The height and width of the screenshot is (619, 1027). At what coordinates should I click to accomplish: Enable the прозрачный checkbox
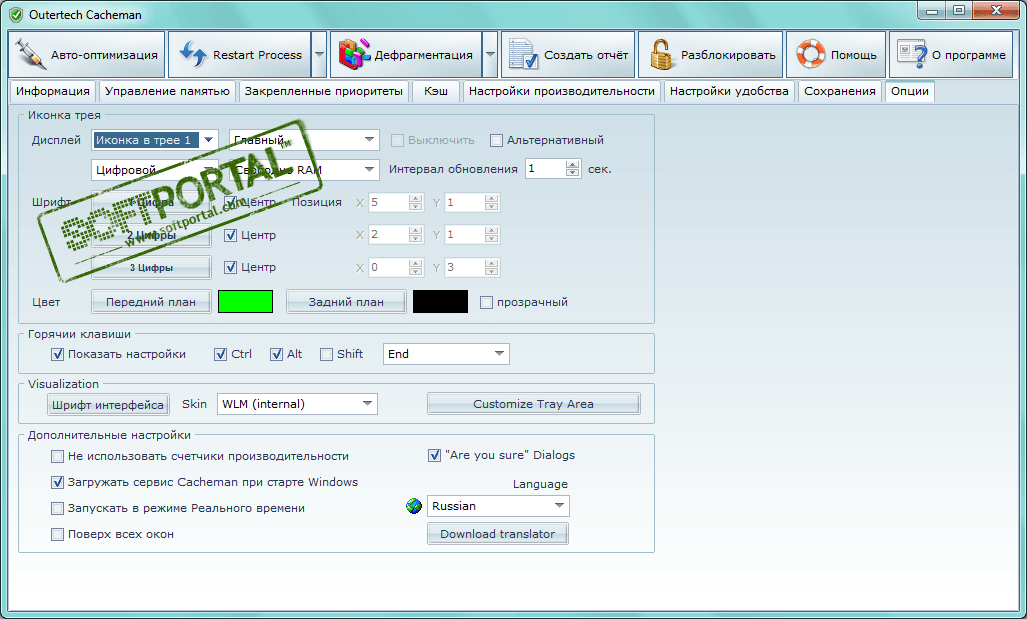pyautogui.click(x=486, y=302)
